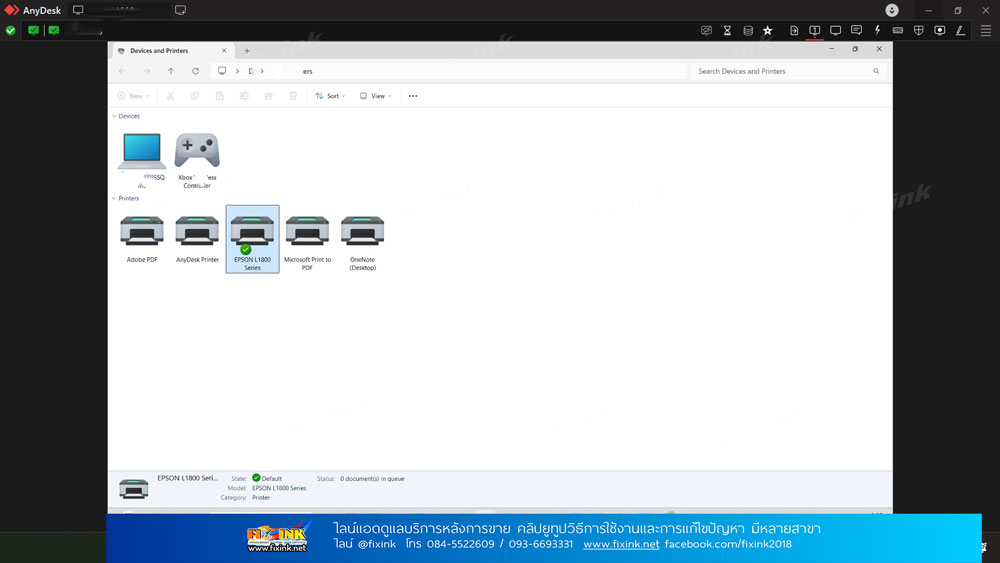Open the See more ellipsis menu
Image resolution: width=1000 pixels, height=563 pixels.
(x=413, y=96)
